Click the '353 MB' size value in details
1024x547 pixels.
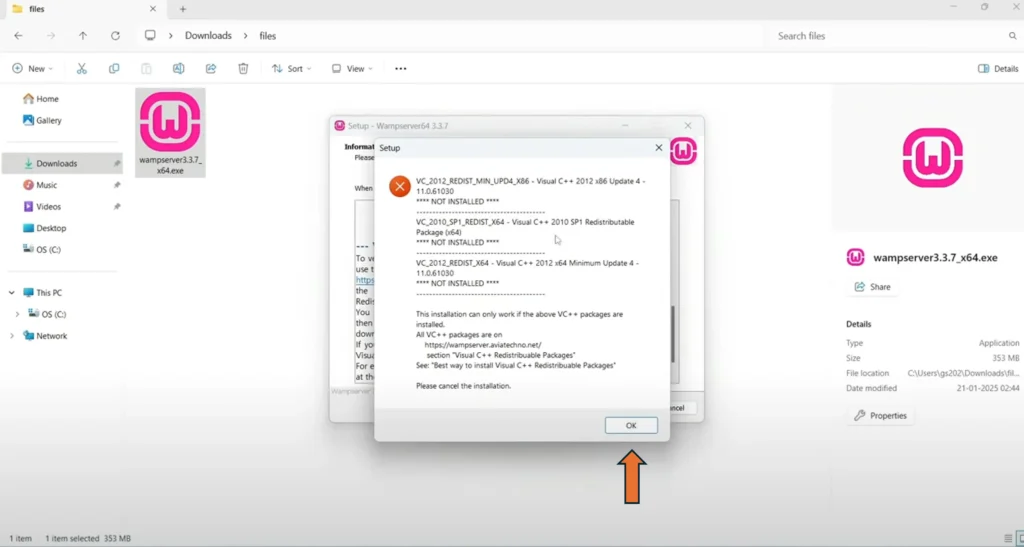pos(1006,358)
